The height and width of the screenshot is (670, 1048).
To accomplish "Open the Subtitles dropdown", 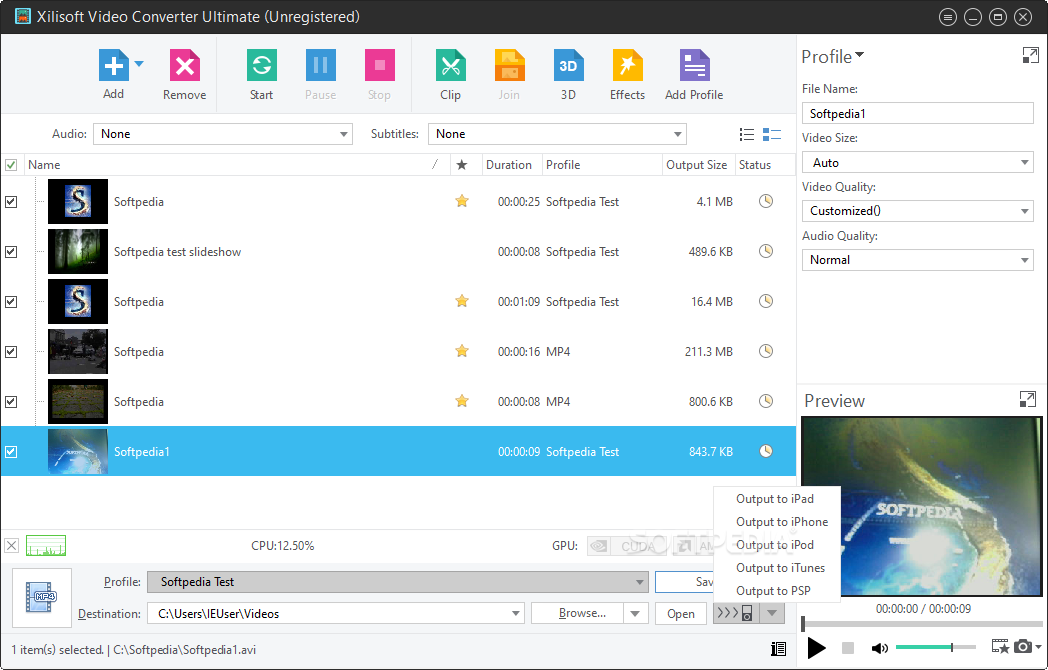I will coord(557,134).
